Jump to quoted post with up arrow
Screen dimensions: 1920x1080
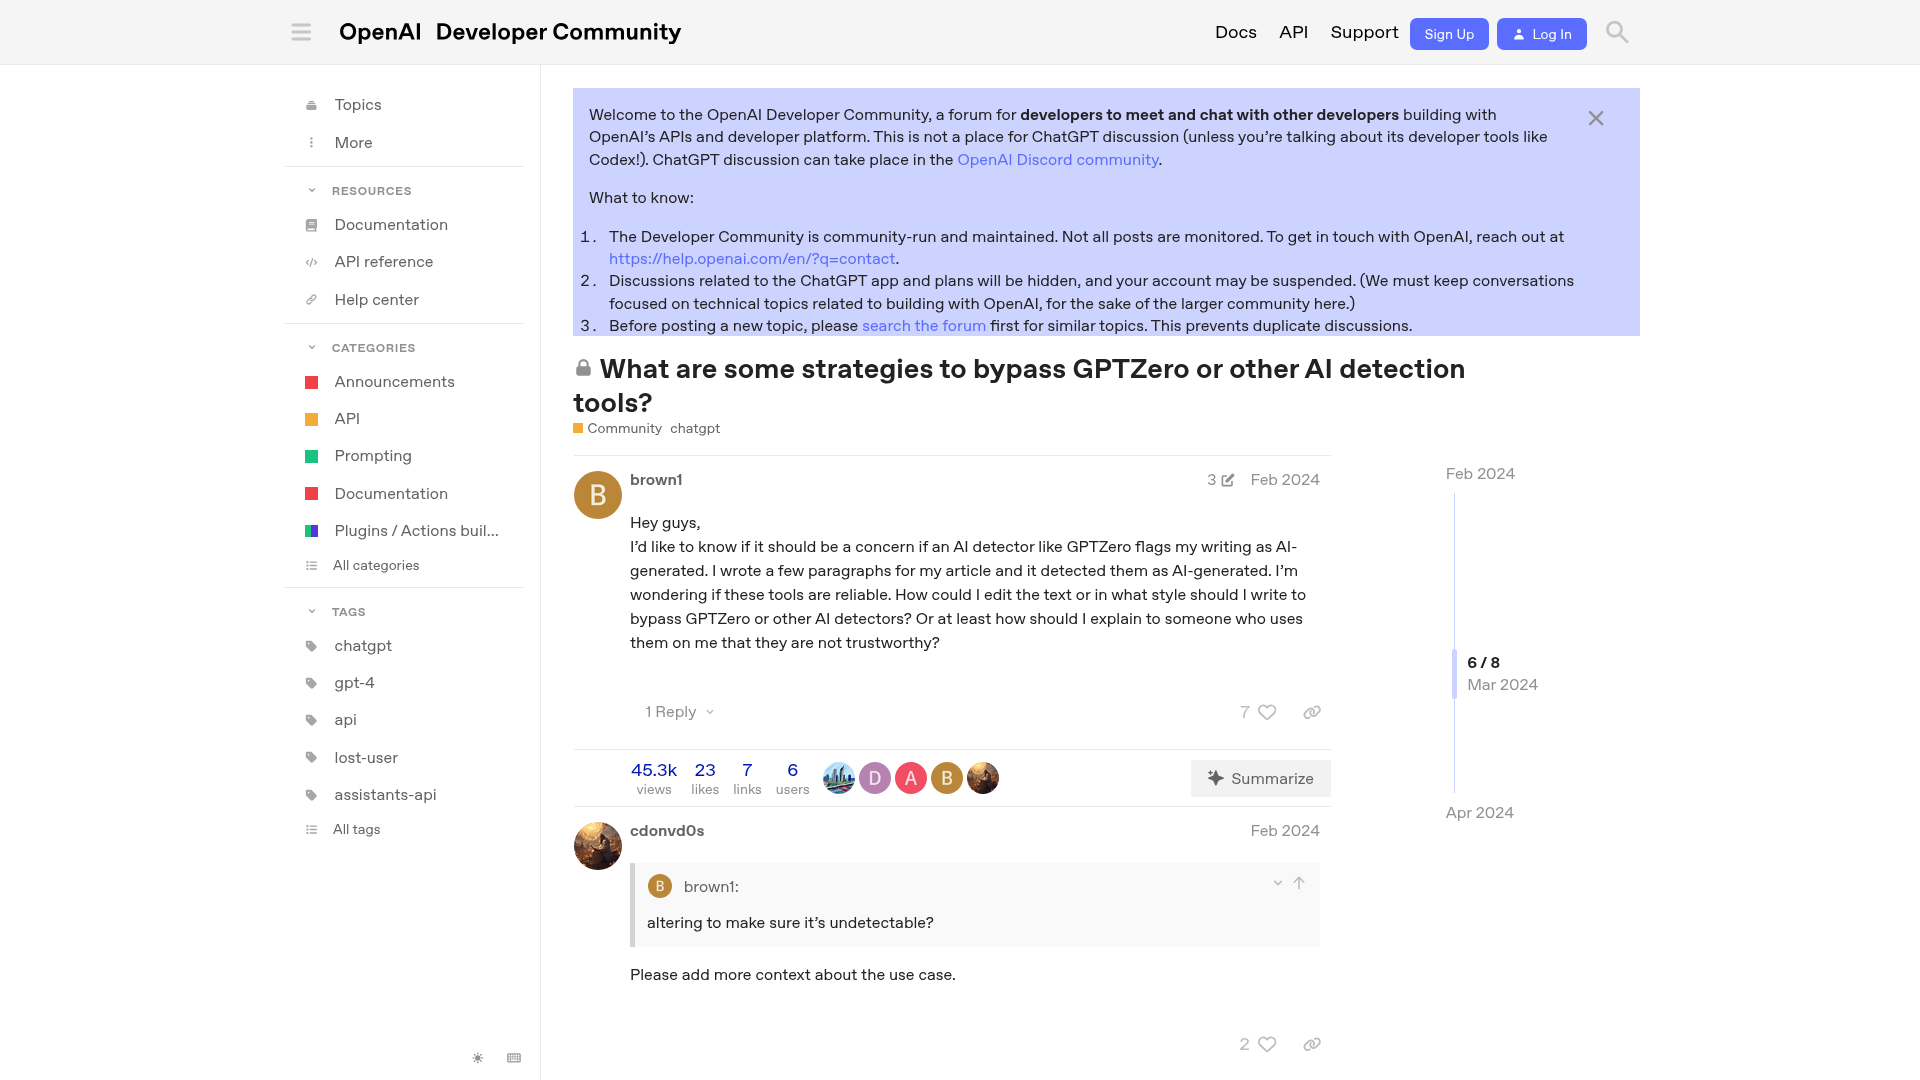[1299, 883]
